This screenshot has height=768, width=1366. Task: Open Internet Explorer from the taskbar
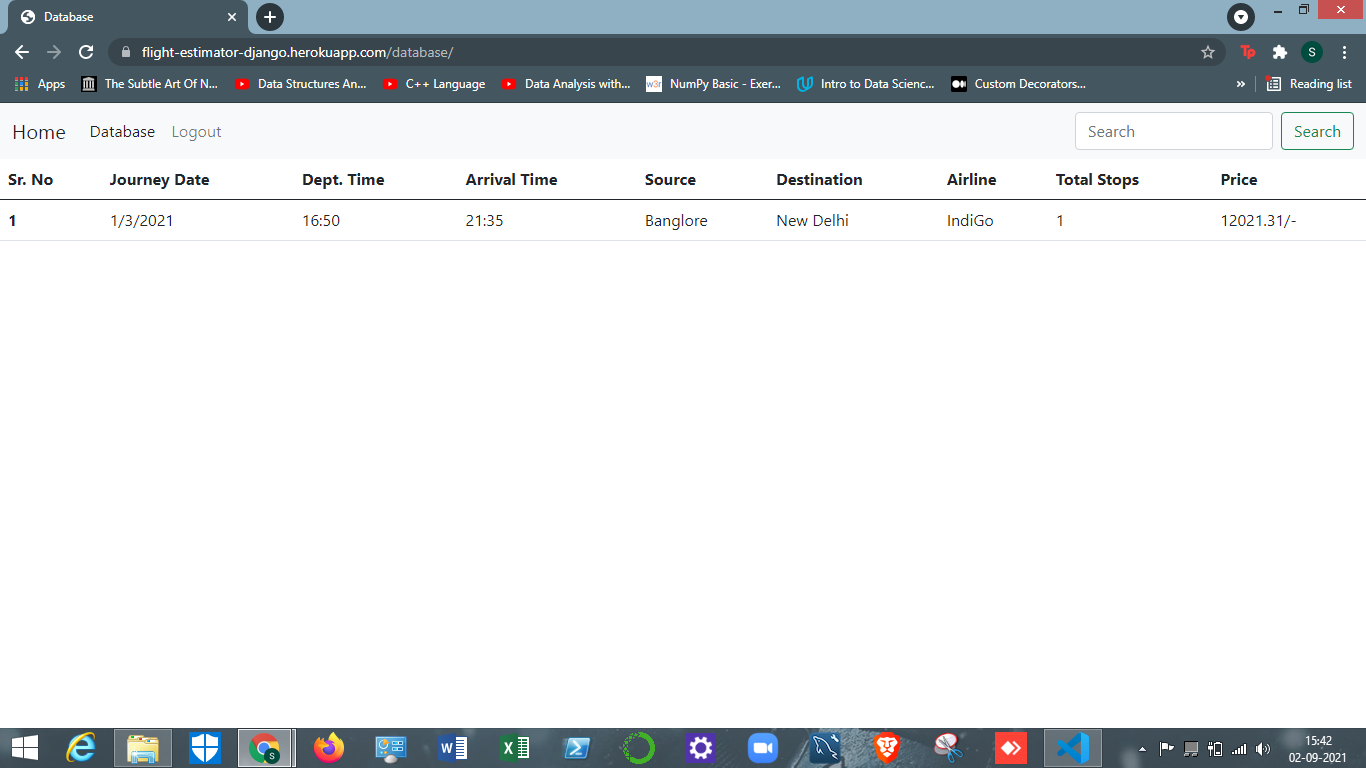(x=81, y=748)
